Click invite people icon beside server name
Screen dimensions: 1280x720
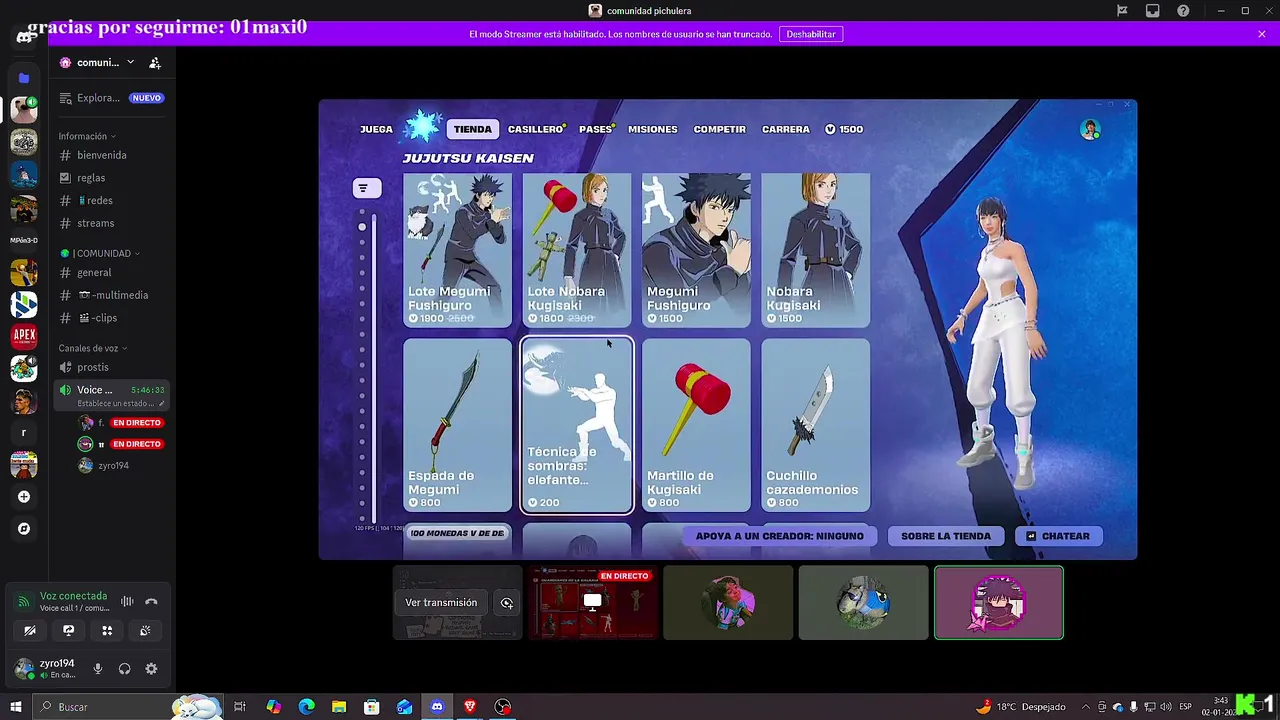(x=155, y=62)
